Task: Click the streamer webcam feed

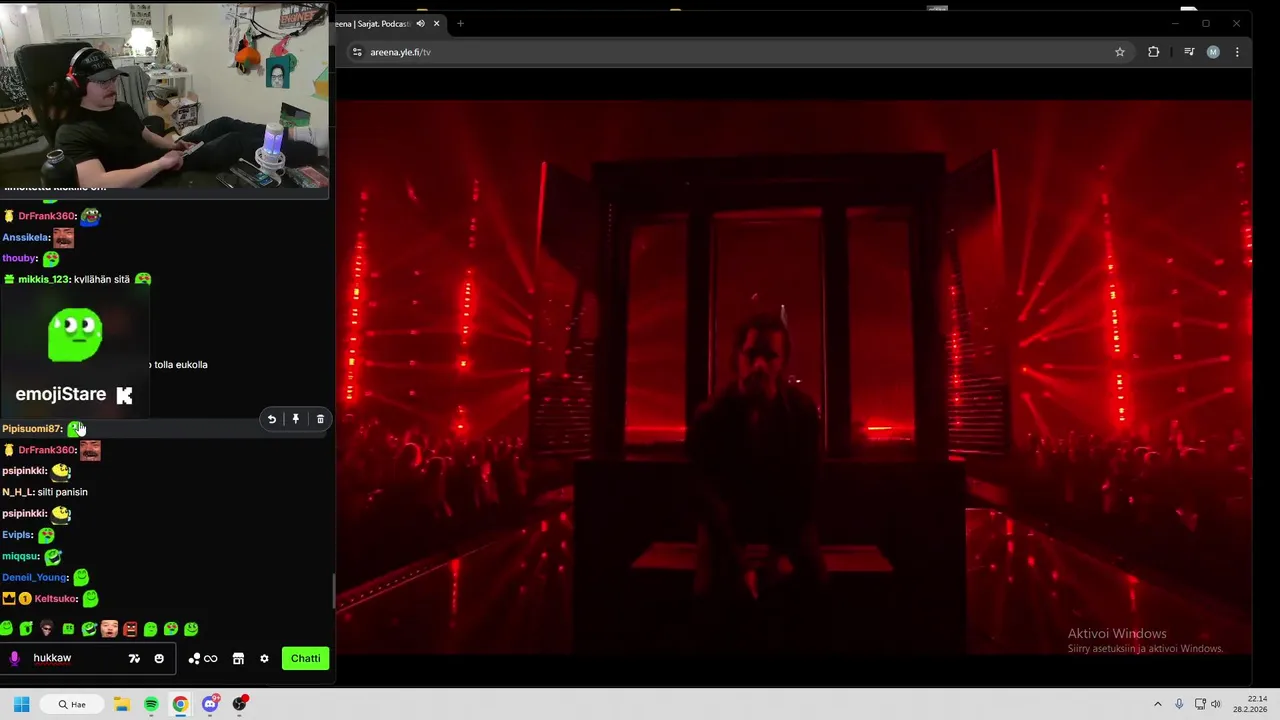Action: click(165, 95)
